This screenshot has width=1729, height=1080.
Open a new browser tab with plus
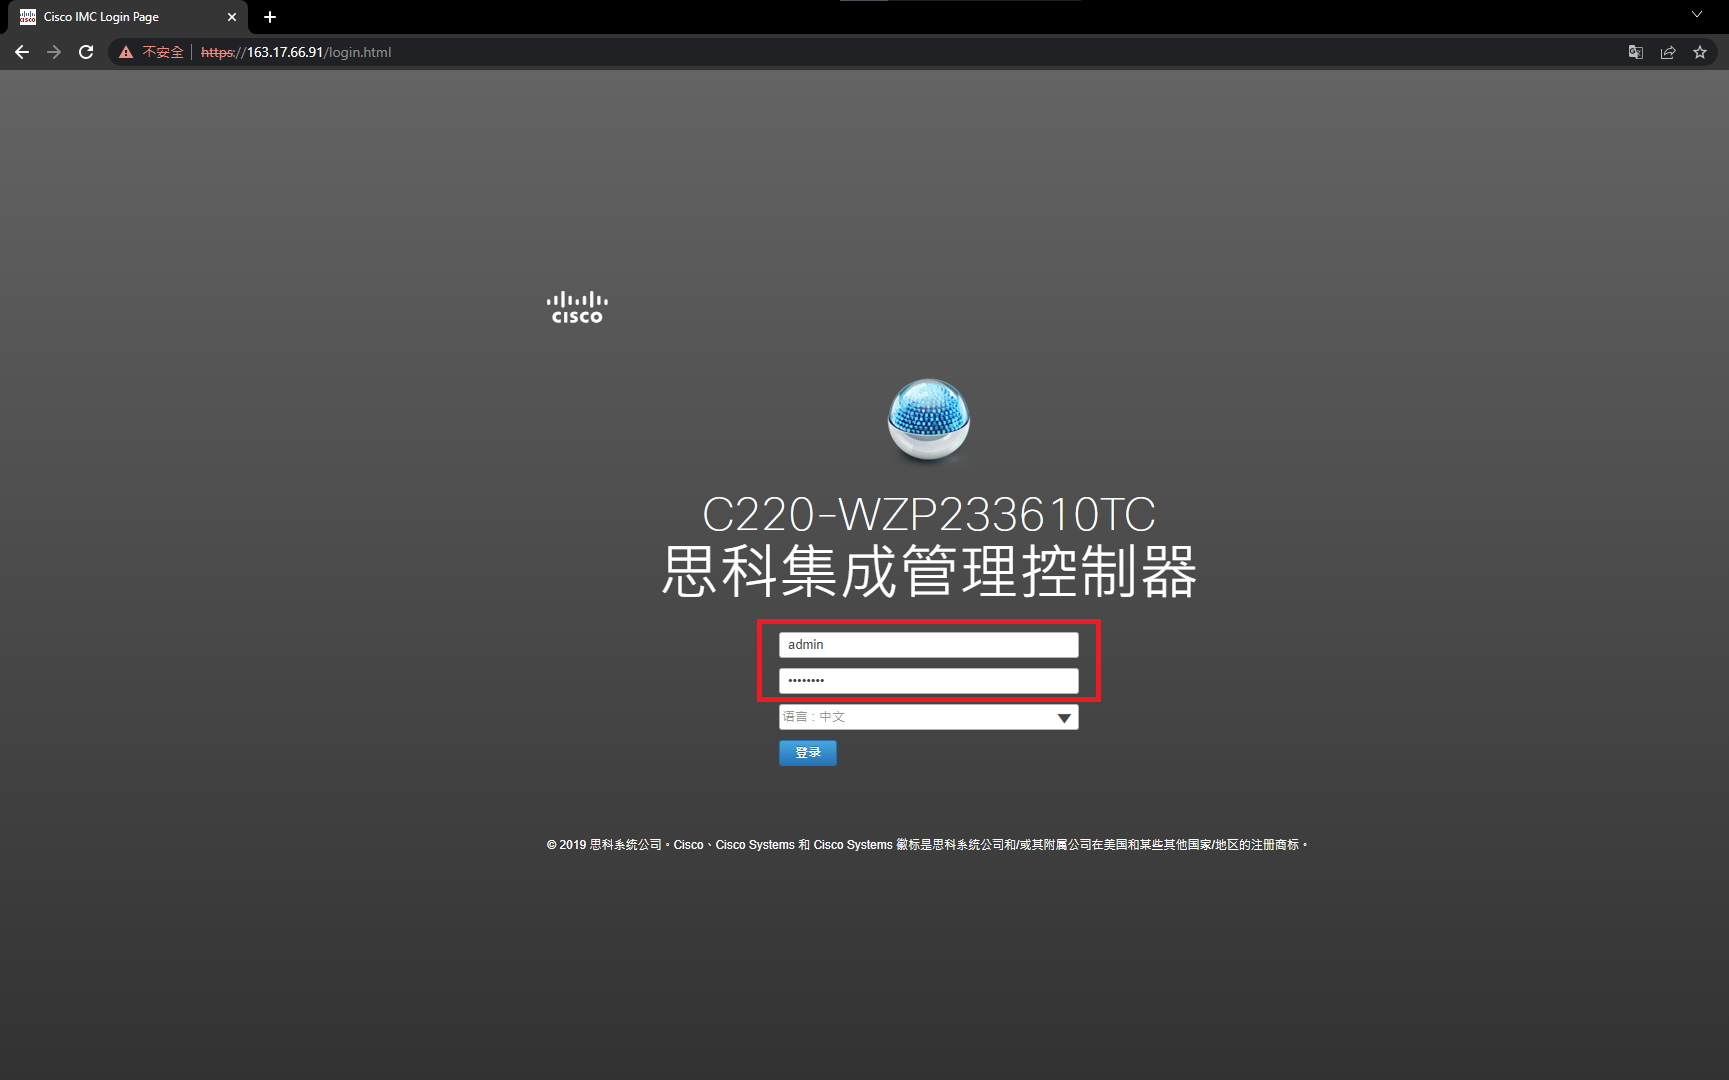click(x=270, y=17)
